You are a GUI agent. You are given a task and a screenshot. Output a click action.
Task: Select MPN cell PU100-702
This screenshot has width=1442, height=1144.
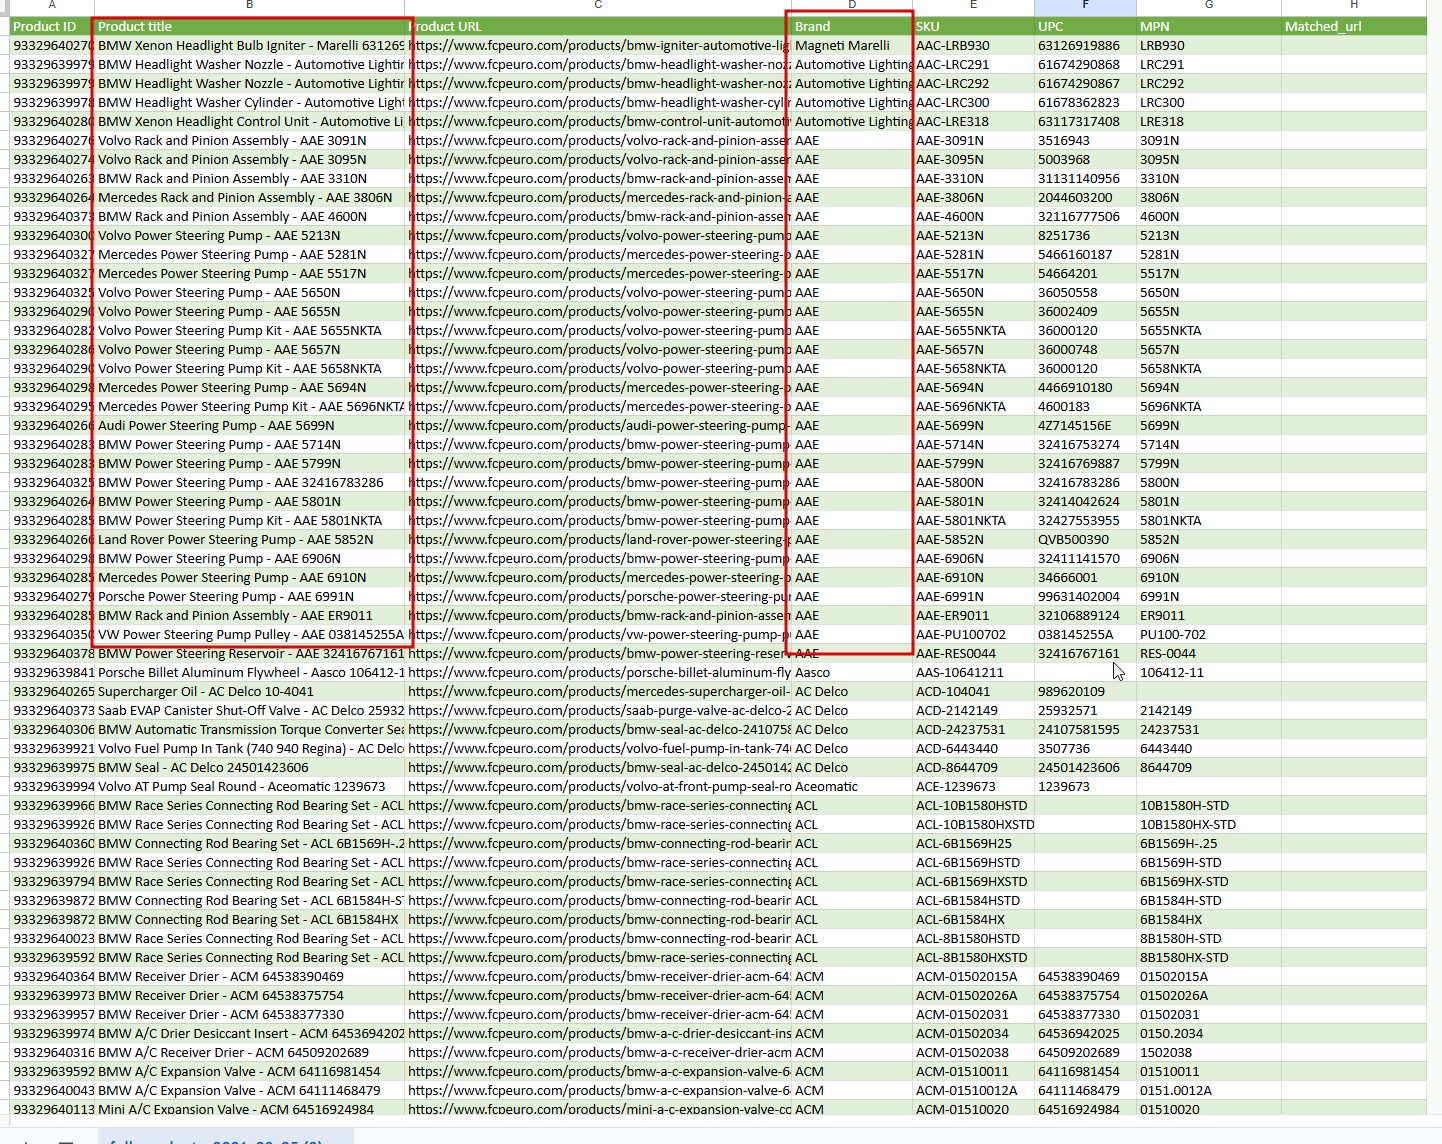1209,634
